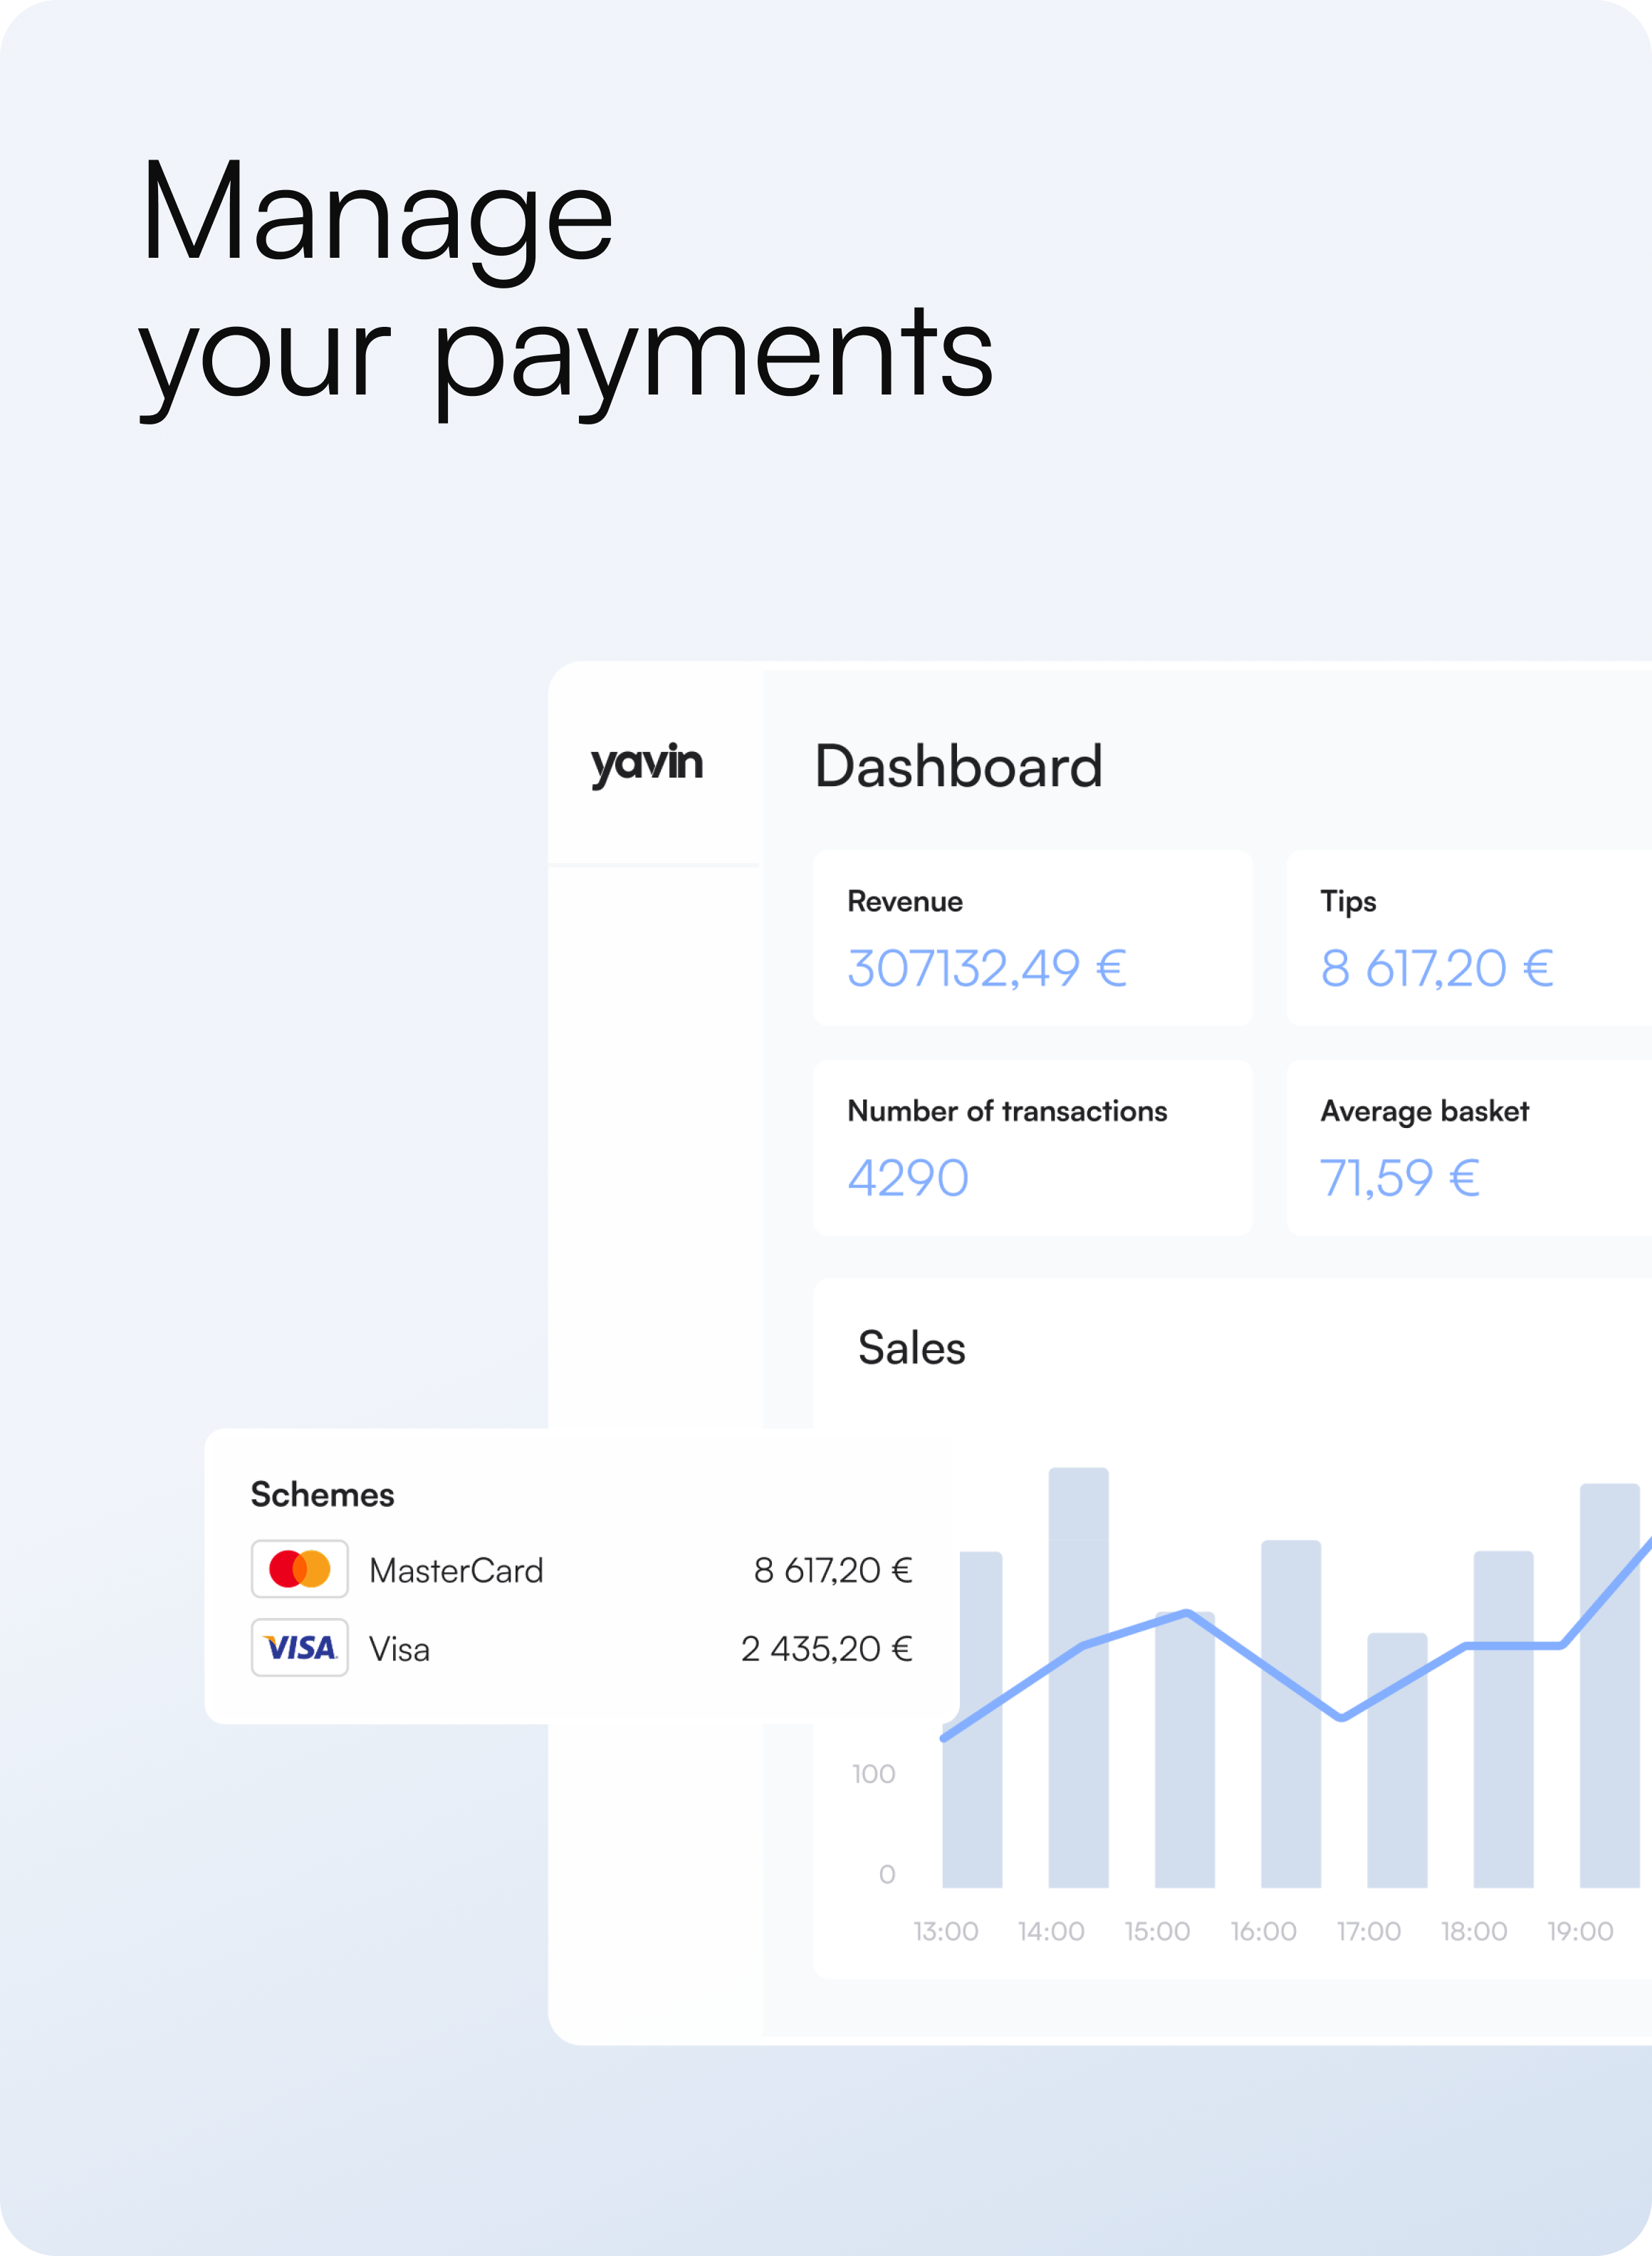Click the Schemes panel title
This screenshot has width=1652, height=2256.
tap(322, 1494)
